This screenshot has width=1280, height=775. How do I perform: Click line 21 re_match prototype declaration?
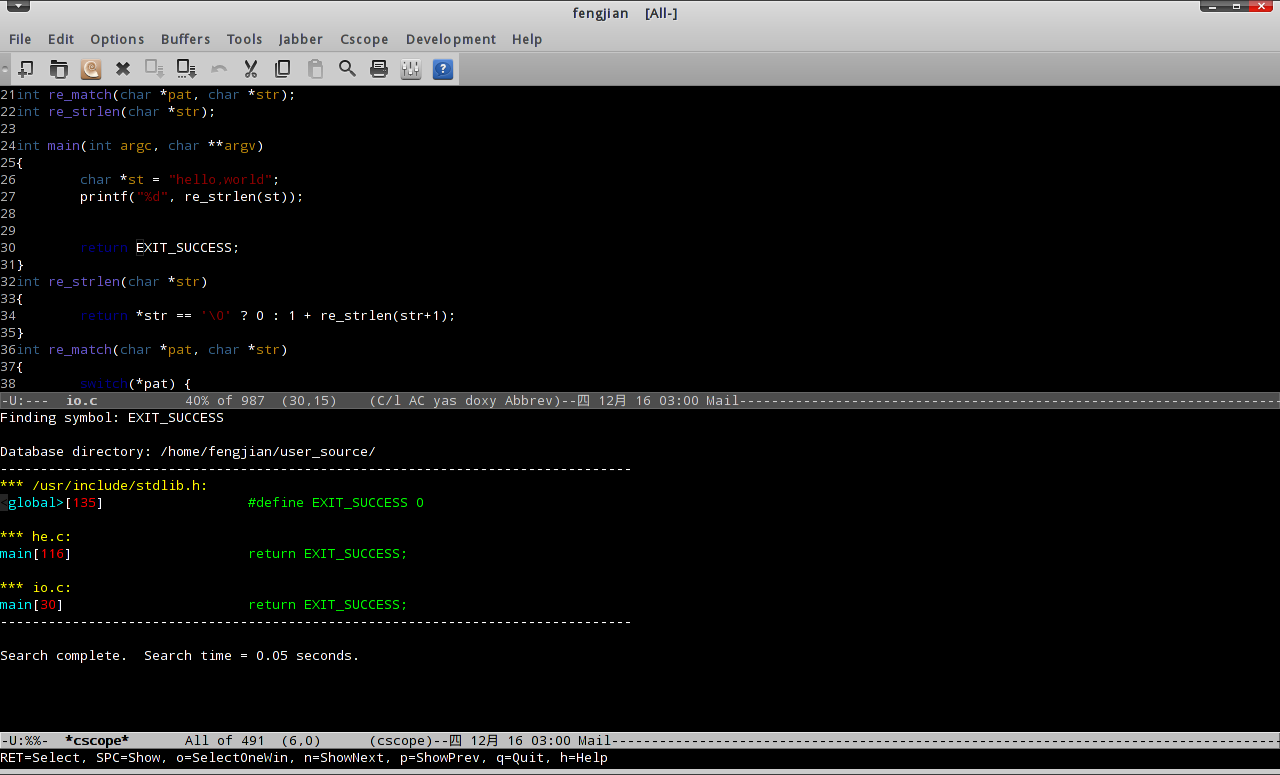(156, 94)
